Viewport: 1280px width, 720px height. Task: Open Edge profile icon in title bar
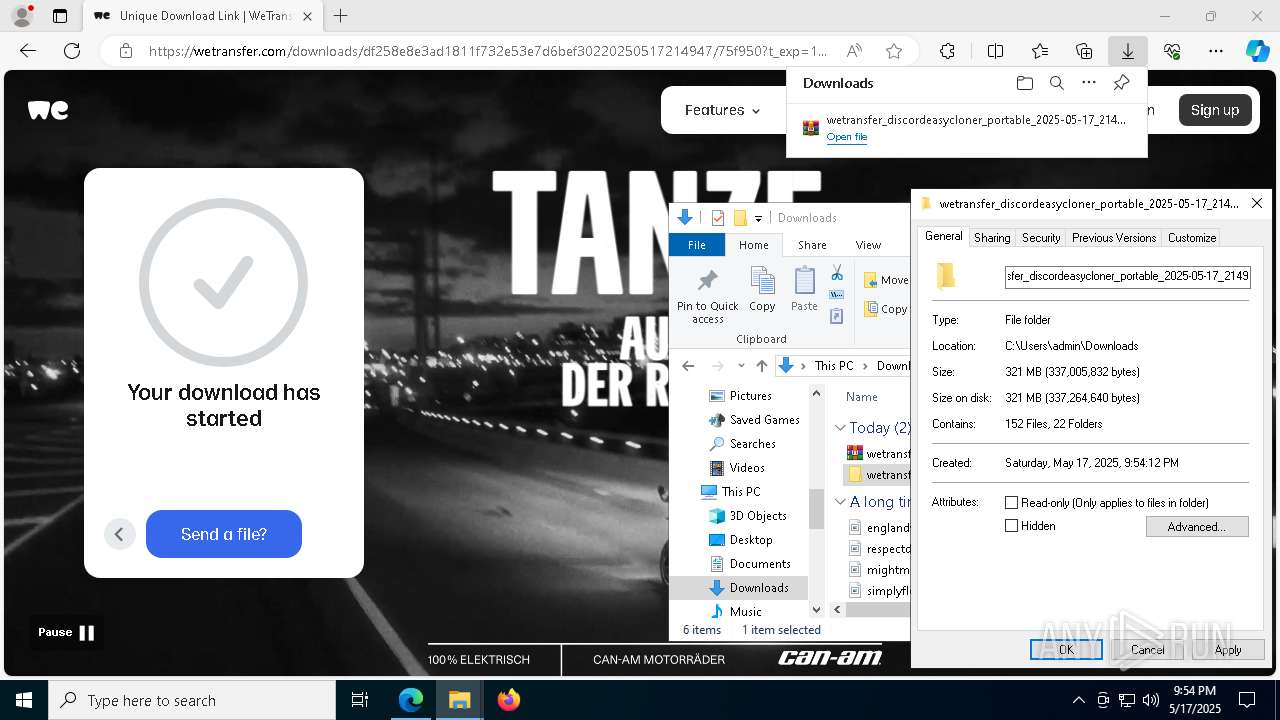[22, 16]
